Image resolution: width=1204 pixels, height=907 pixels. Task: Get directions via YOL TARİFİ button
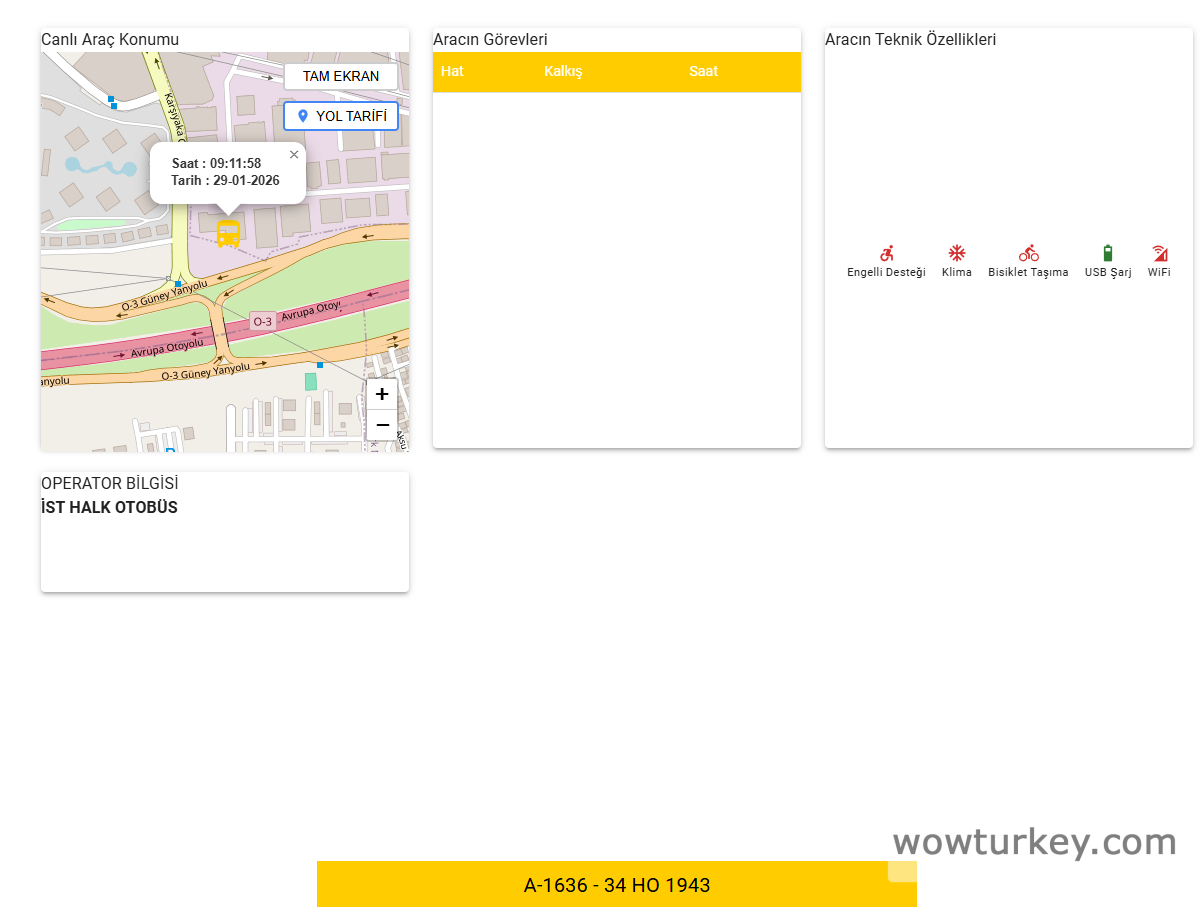tap(341, 116)
